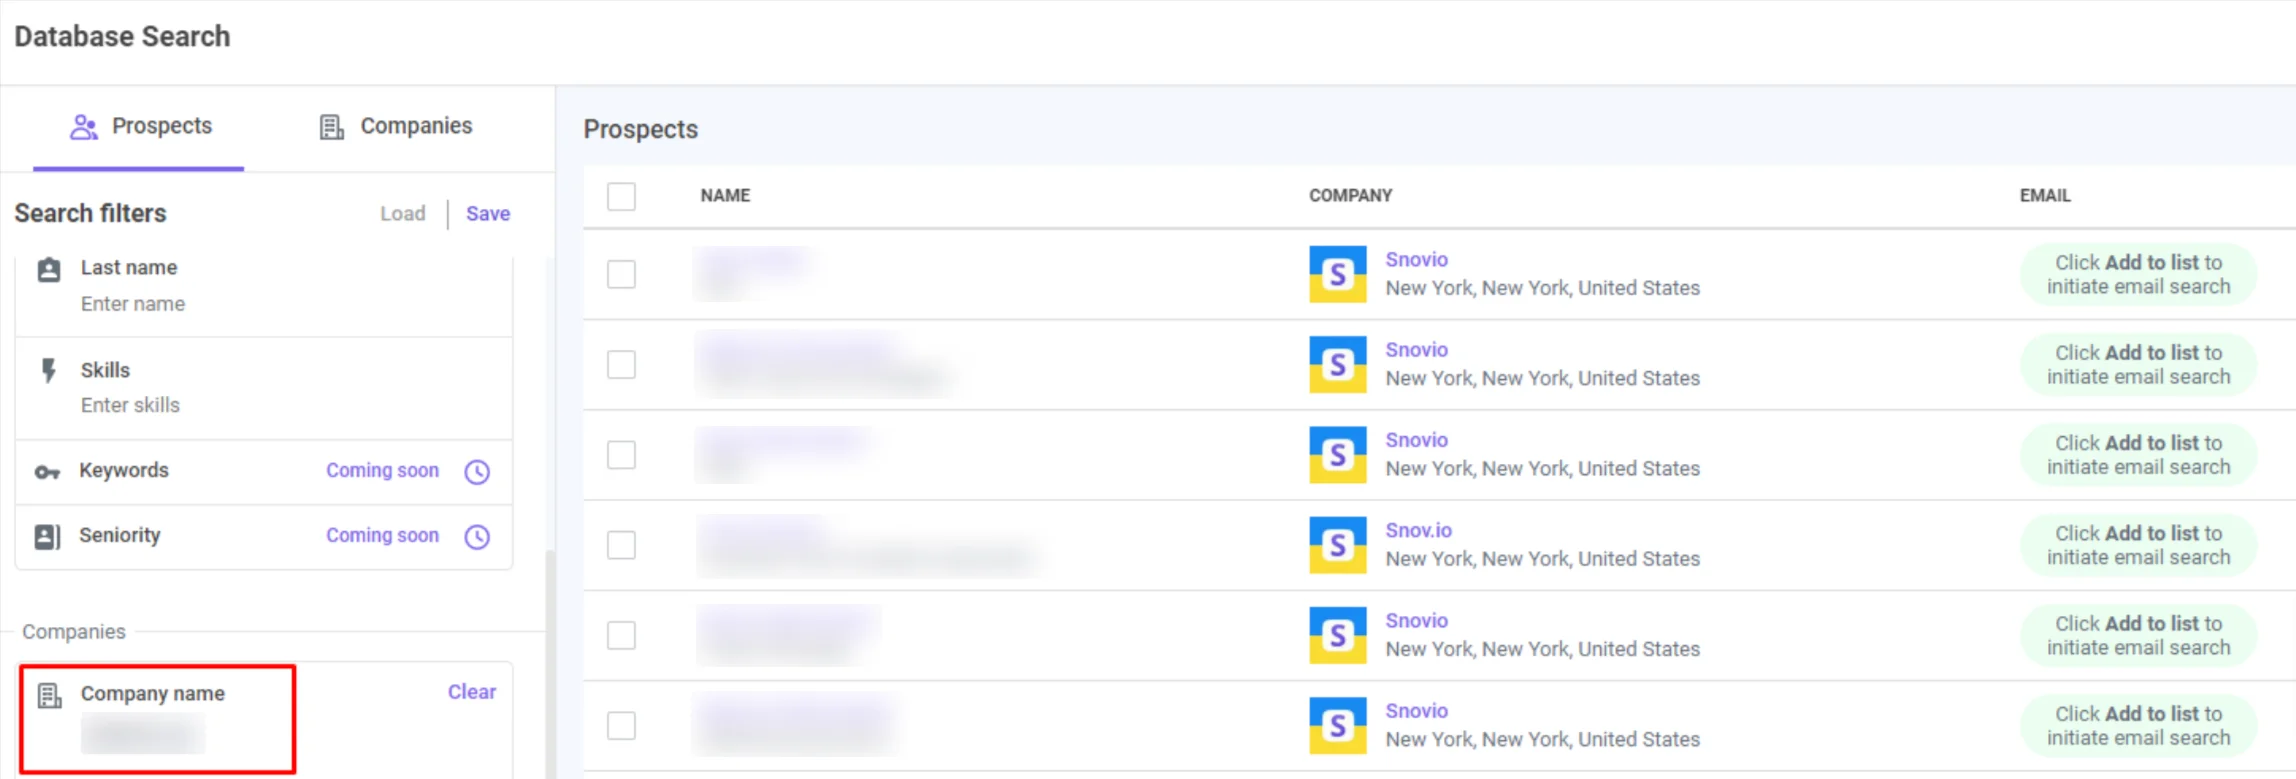
Task: Load a saved search filter
Action: pos(402,214)
